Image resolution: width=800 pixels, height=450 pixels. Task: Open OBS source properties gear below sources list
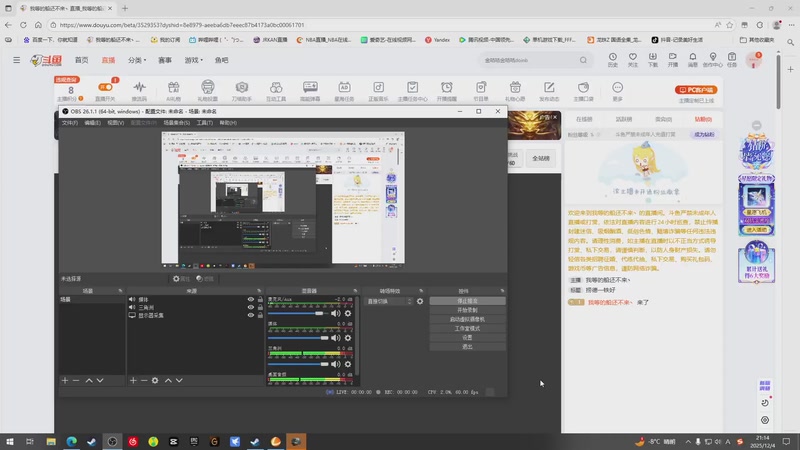(155, 380)
